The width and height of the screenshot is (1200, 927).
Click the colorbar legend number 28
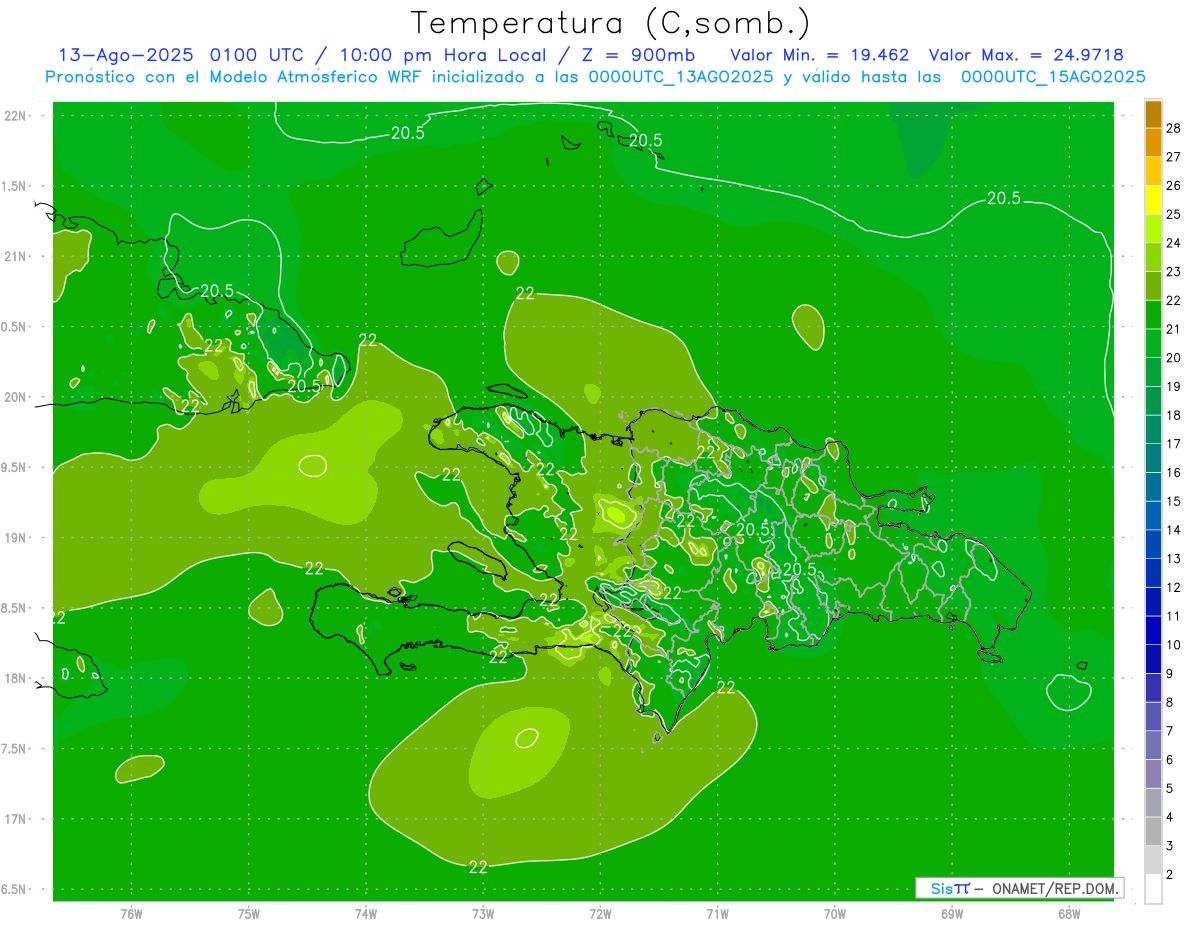point(1174,128)
